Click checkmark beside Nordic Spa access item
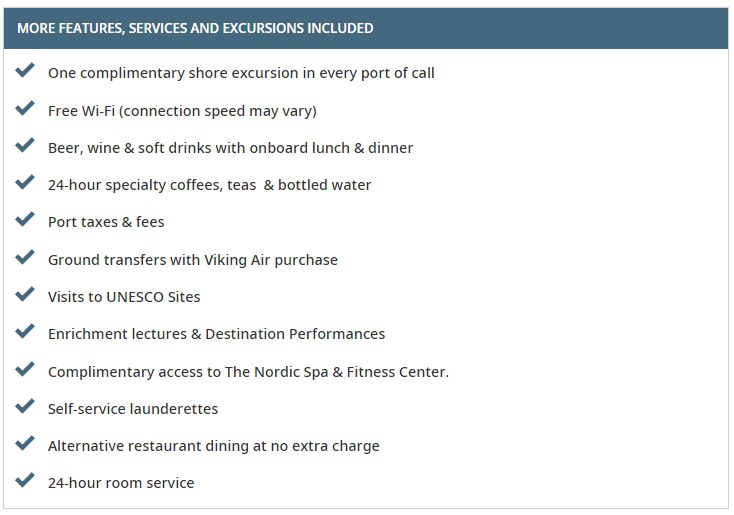Screen dimensions: 734x515 click(25, 369)
